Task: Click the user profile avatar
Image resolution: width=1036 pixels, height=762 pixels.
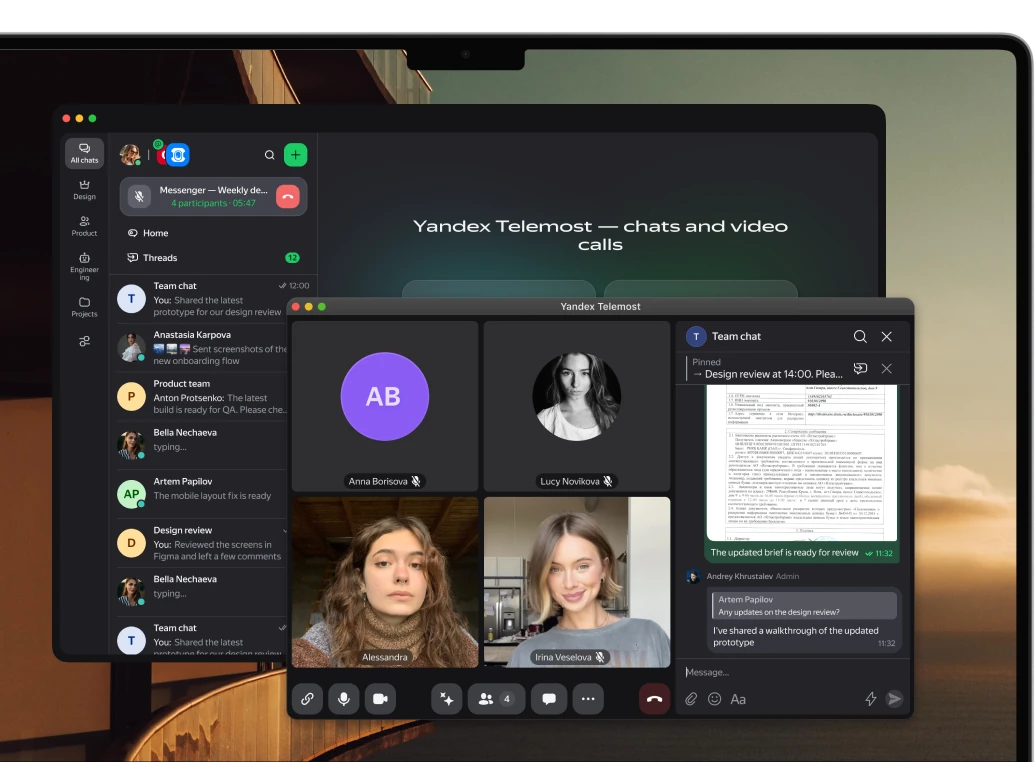Action: 130,155
